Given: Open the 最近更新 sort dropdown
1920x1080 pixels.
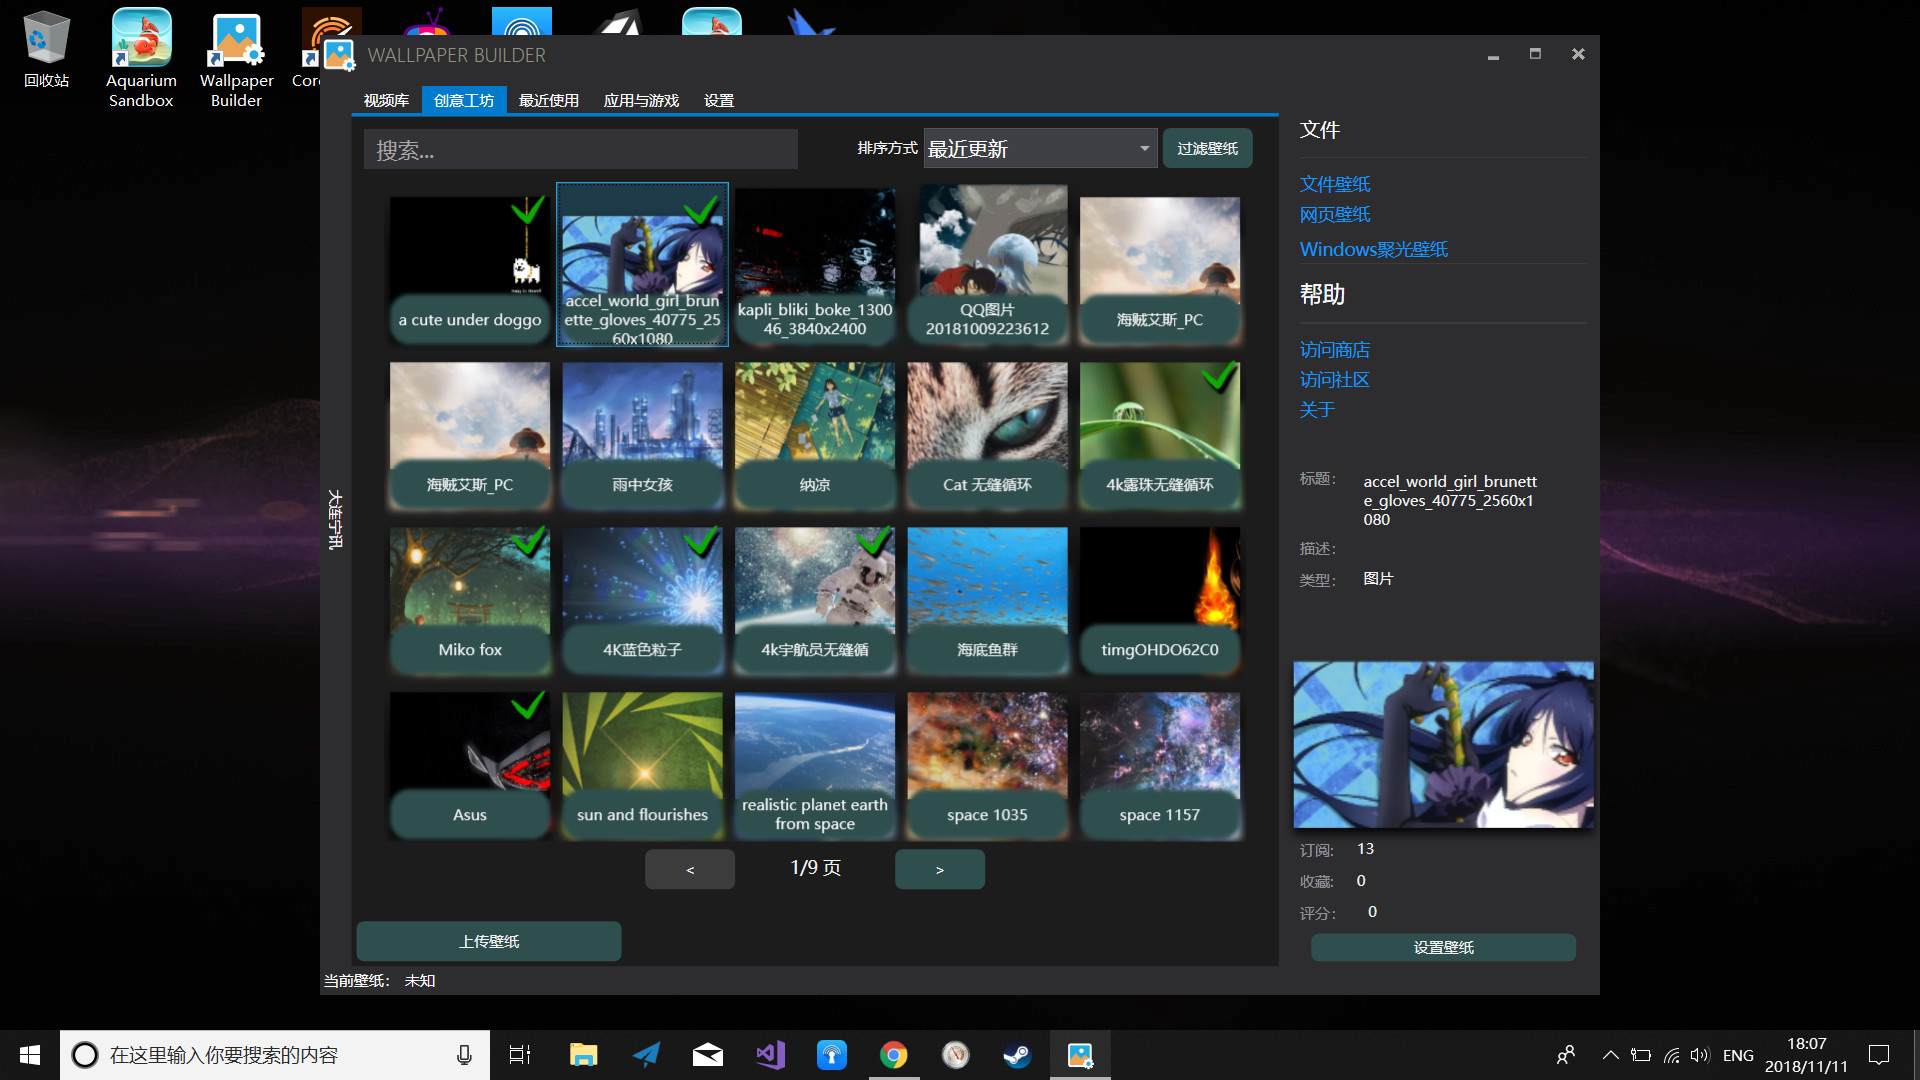Looking at the screenshot, I should (x=1040, y=148).
